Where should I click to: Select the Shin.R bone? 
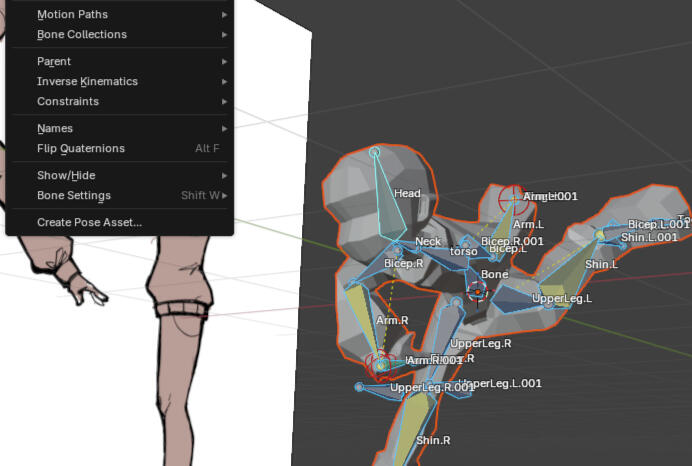[x=433, y=440]
